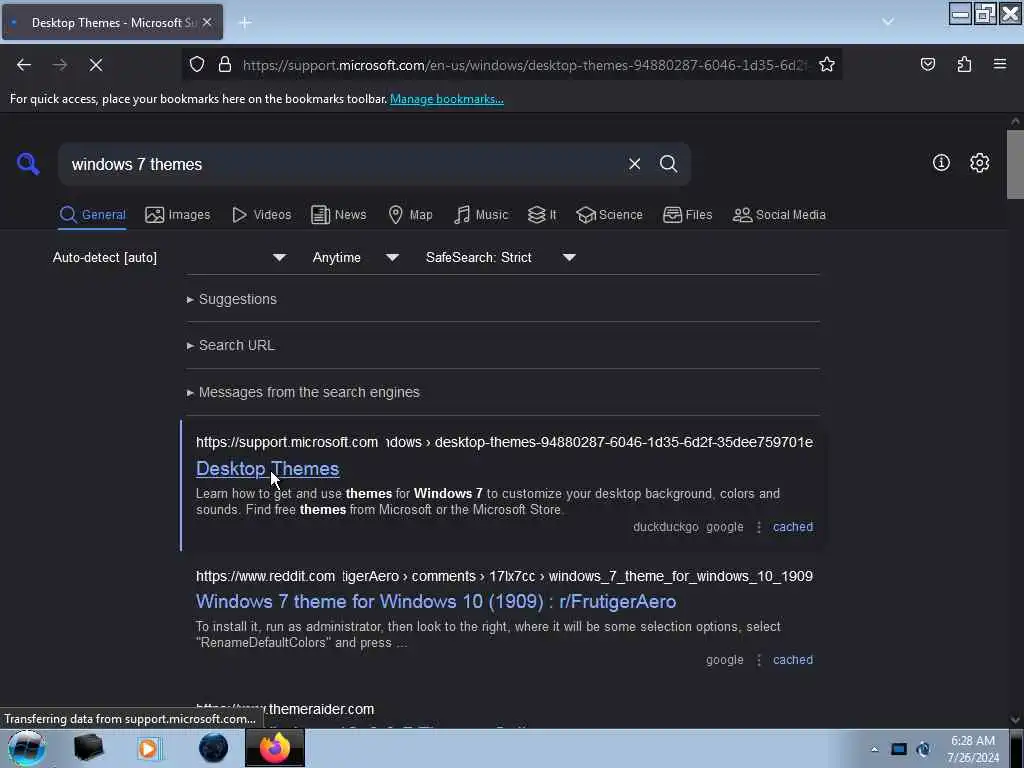Open the Anytime time range dropdown
The image size is (1024, 768).
click(356, 257)
